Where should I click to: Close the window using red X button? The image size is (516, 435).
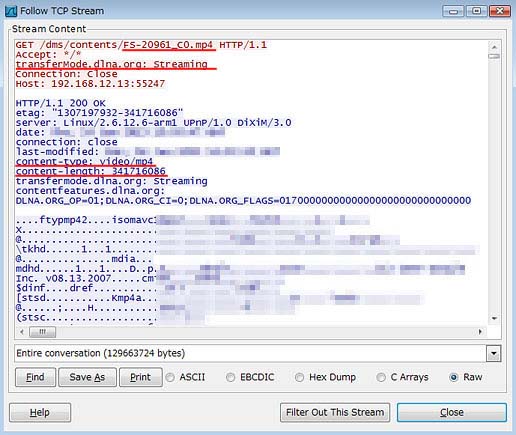coord(500,11)
